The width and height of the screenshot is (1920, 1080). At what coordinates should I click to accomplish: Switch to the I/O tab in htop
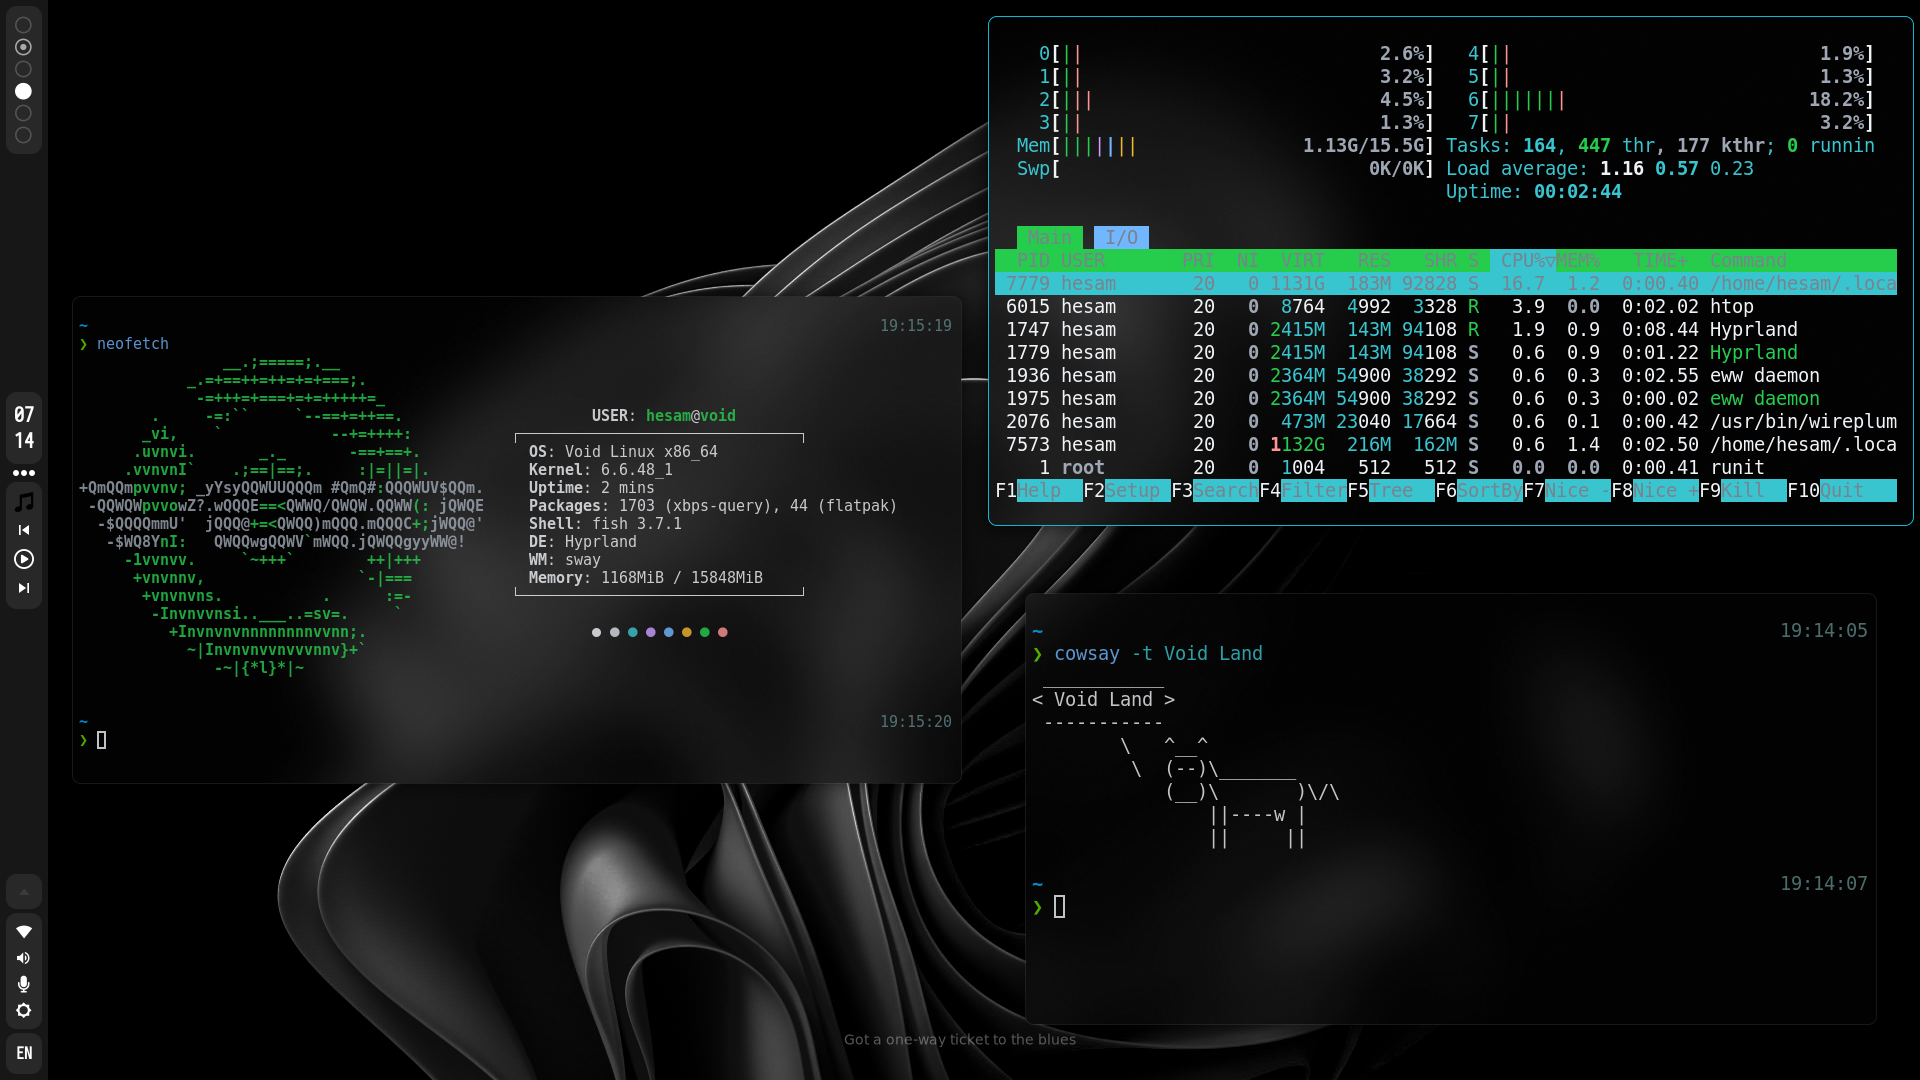[x=1121, y=238]
